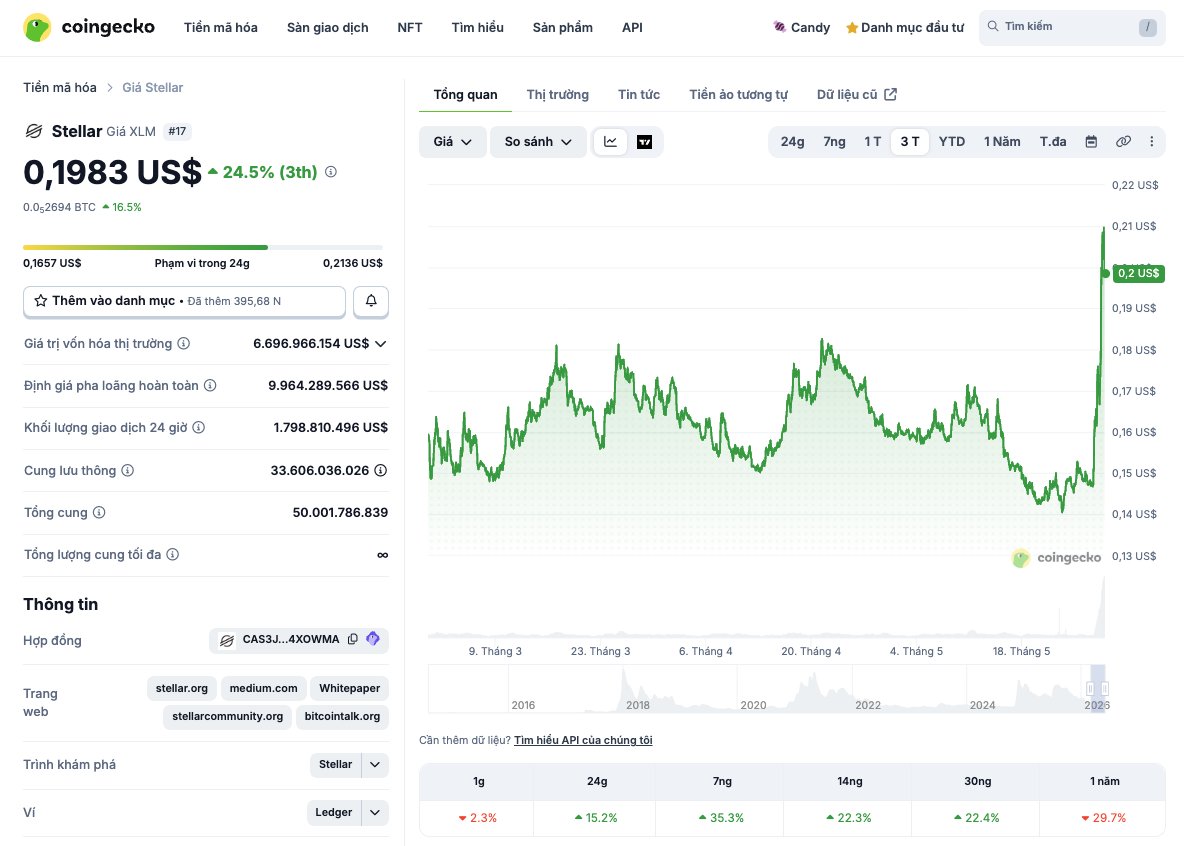Open the Sản phẩm nav menu
Viewport: 1184px width, 846px height.
[563, 27]
